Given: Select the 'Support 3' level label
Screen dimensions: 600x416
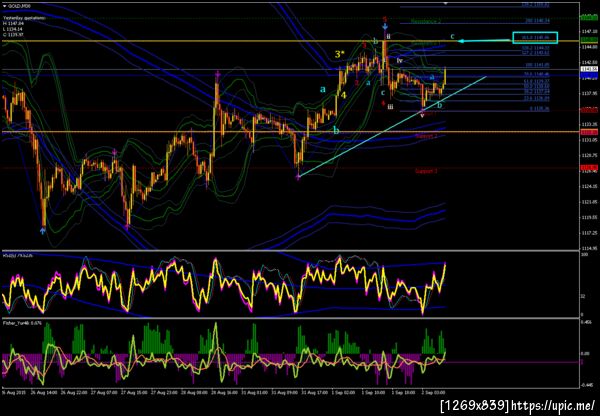Looking at the screenshot, I should pos(426,171).
